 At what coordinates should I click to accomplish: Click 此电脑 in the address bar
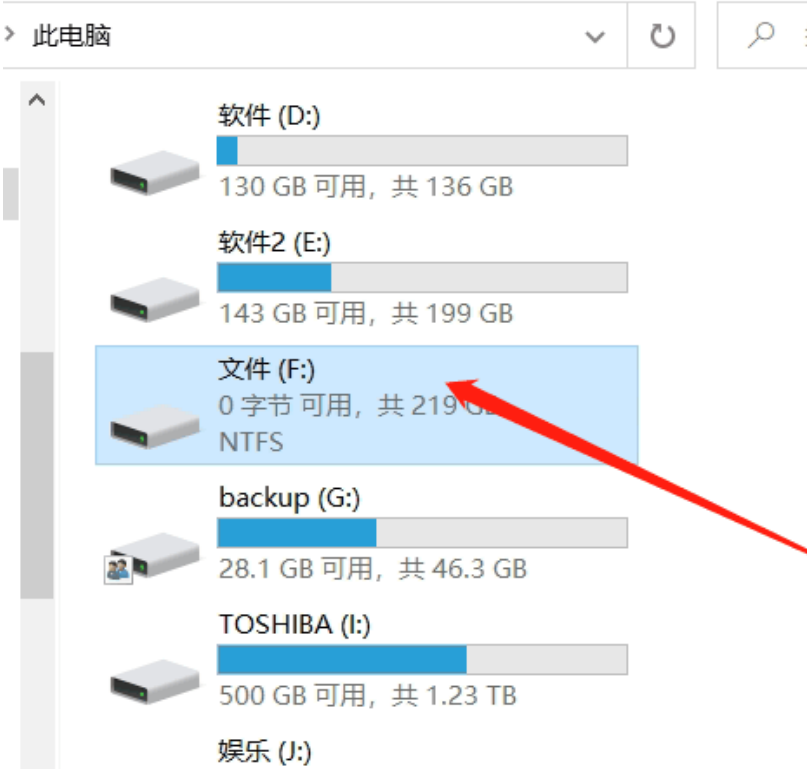[x=72, y=36]
